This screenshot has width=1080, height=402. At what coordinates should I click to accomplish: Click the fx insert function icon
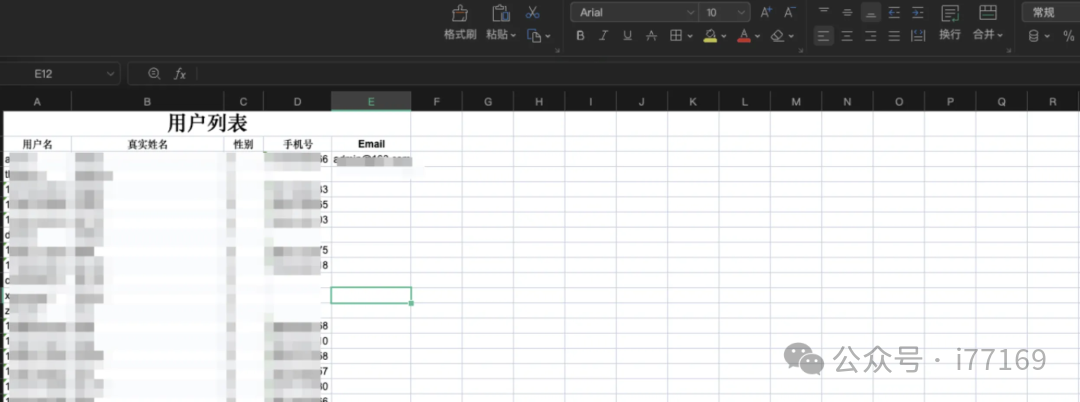(181, 74)
